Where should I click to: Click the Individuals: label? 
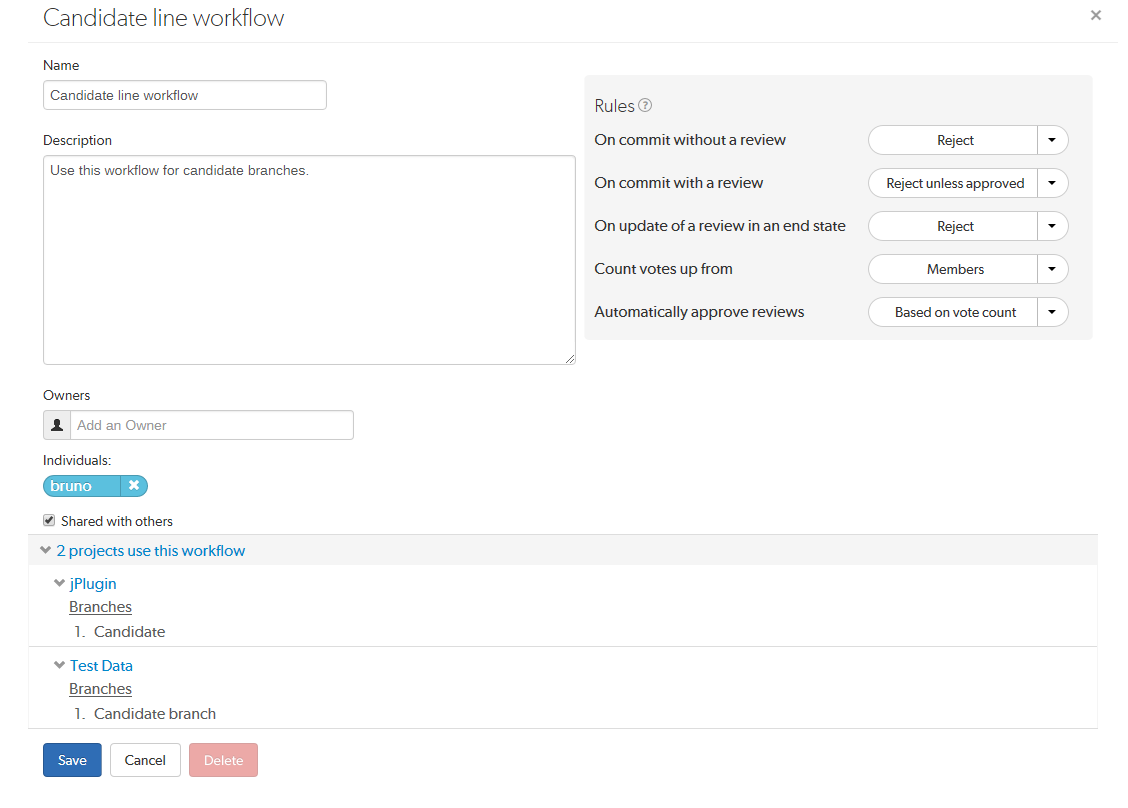tap(77, 460)
